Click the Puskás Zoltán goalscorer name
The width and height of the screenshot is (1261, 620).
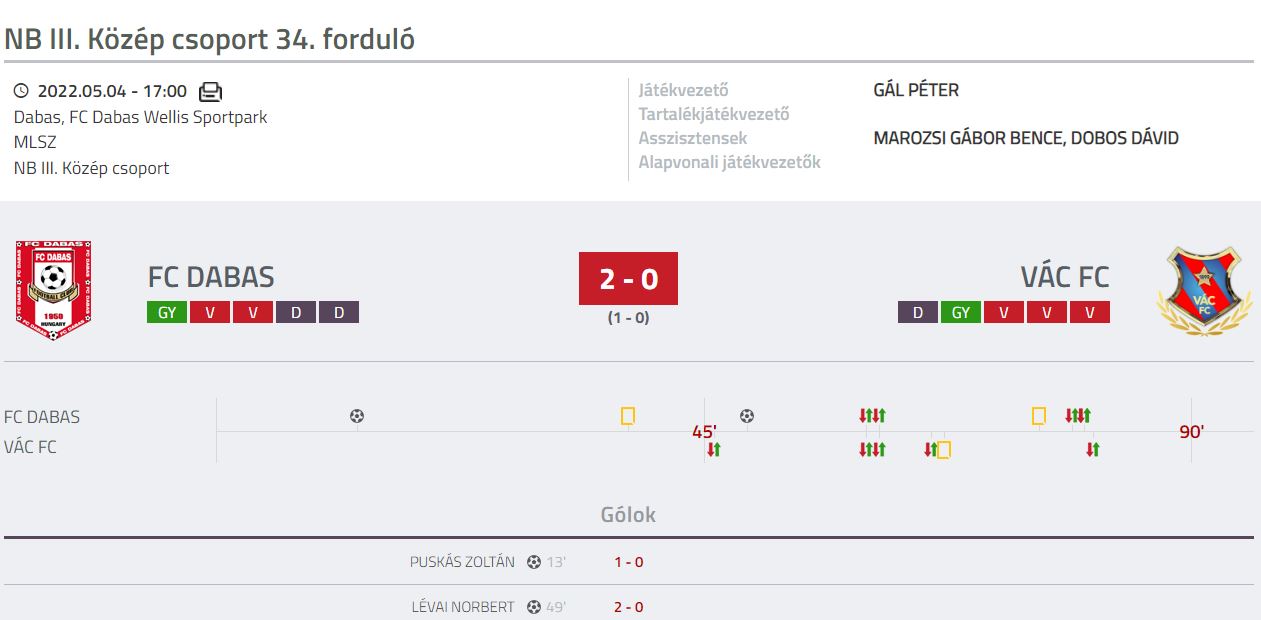click(462, 562)
